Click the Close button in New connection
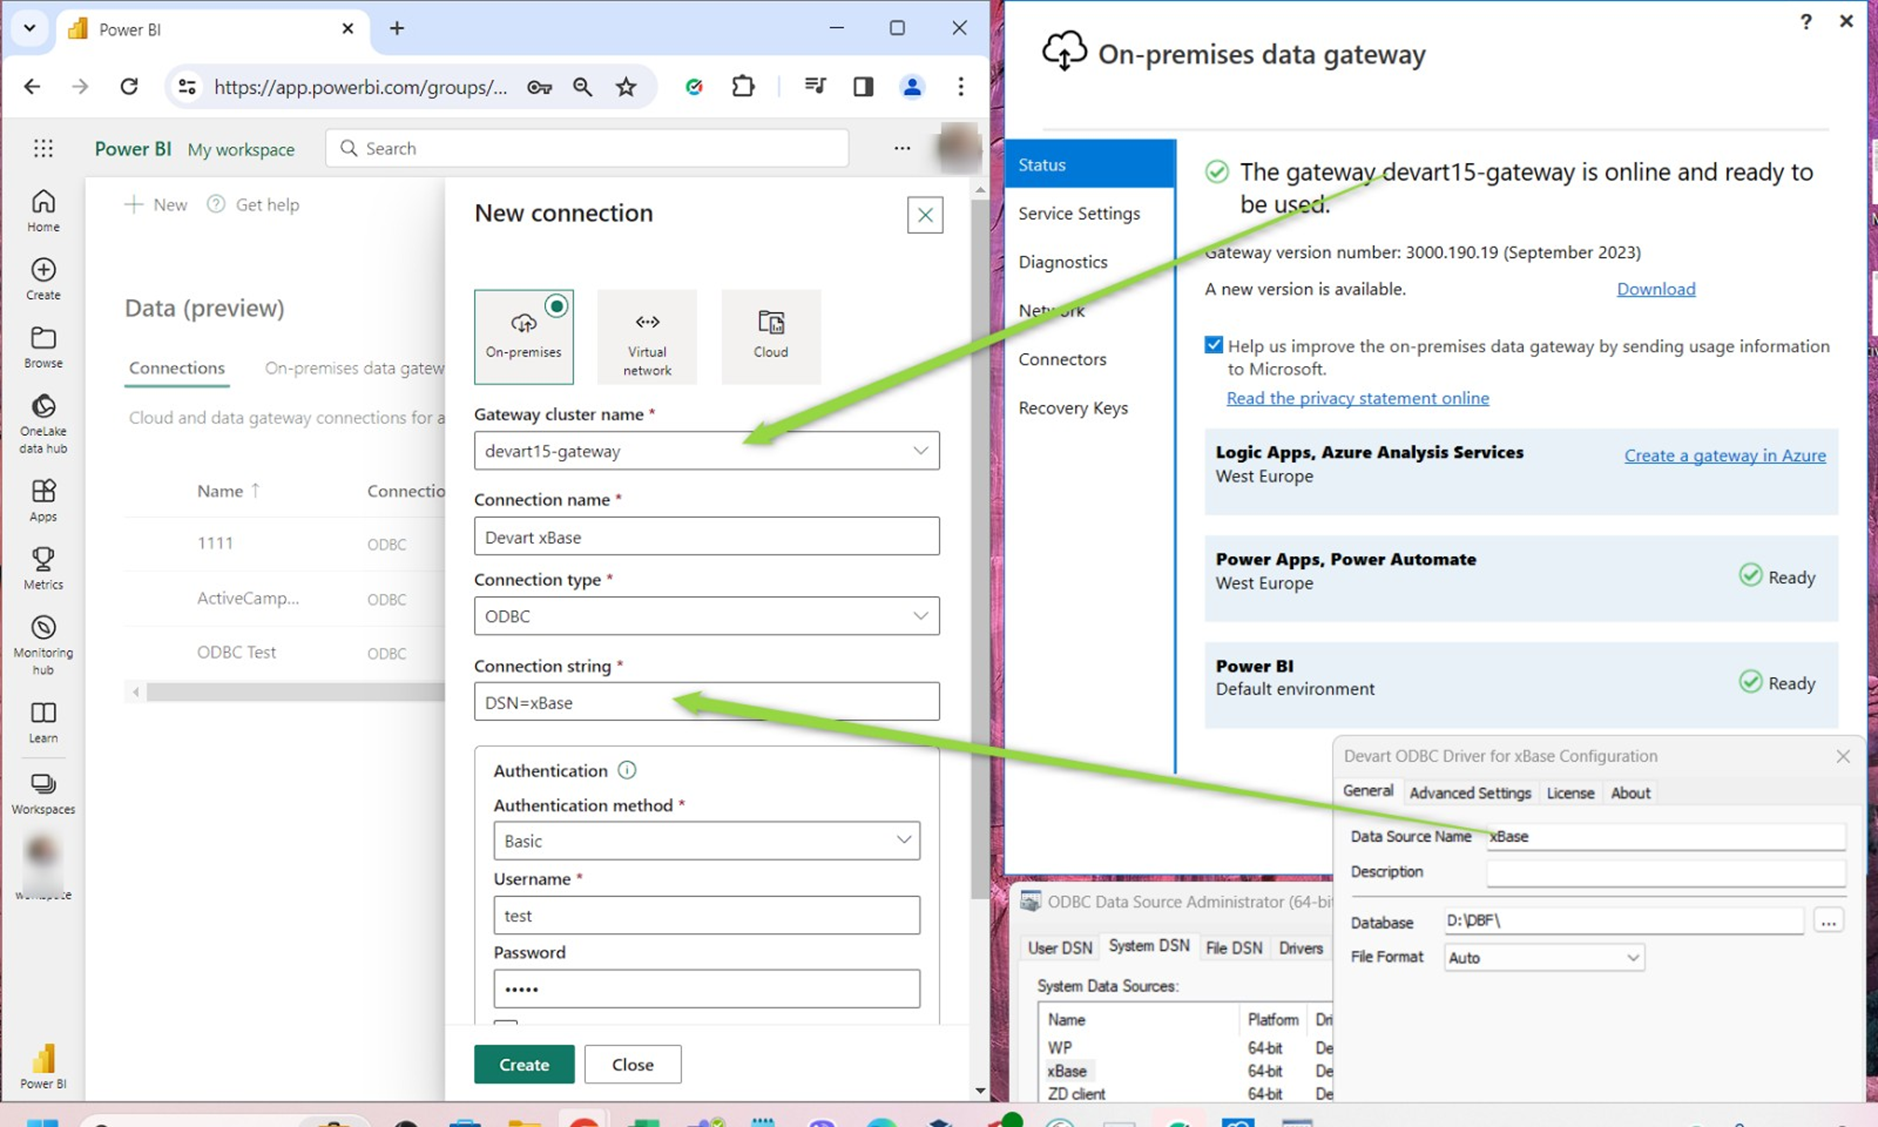This screenshot has width=1878, height=1127. tap(633, 1065)
